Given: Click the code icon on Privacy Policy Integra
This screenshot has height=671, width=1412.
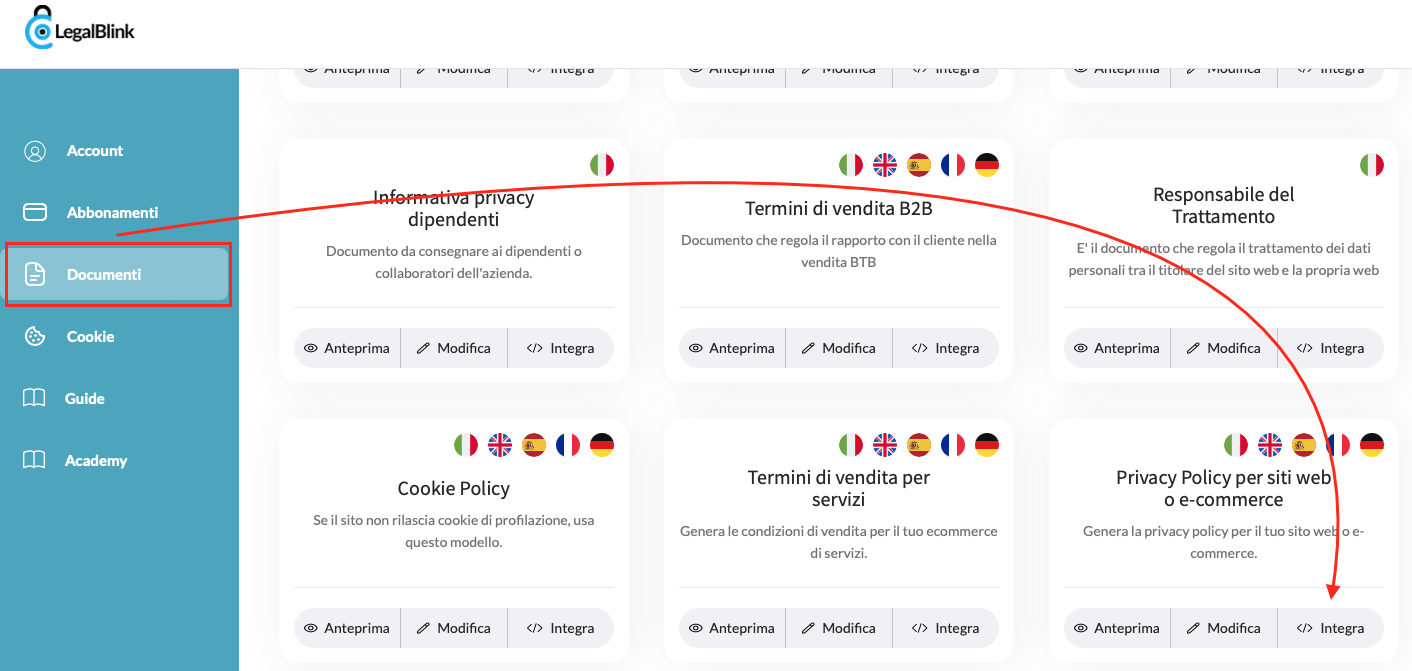Looking at the screenshot, I should pyautogui.click(x=1307, y=627).
